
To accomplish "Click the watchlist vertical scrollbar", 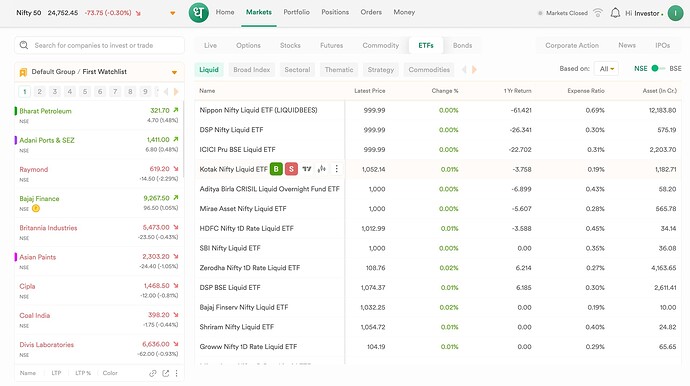I will 183,140.
